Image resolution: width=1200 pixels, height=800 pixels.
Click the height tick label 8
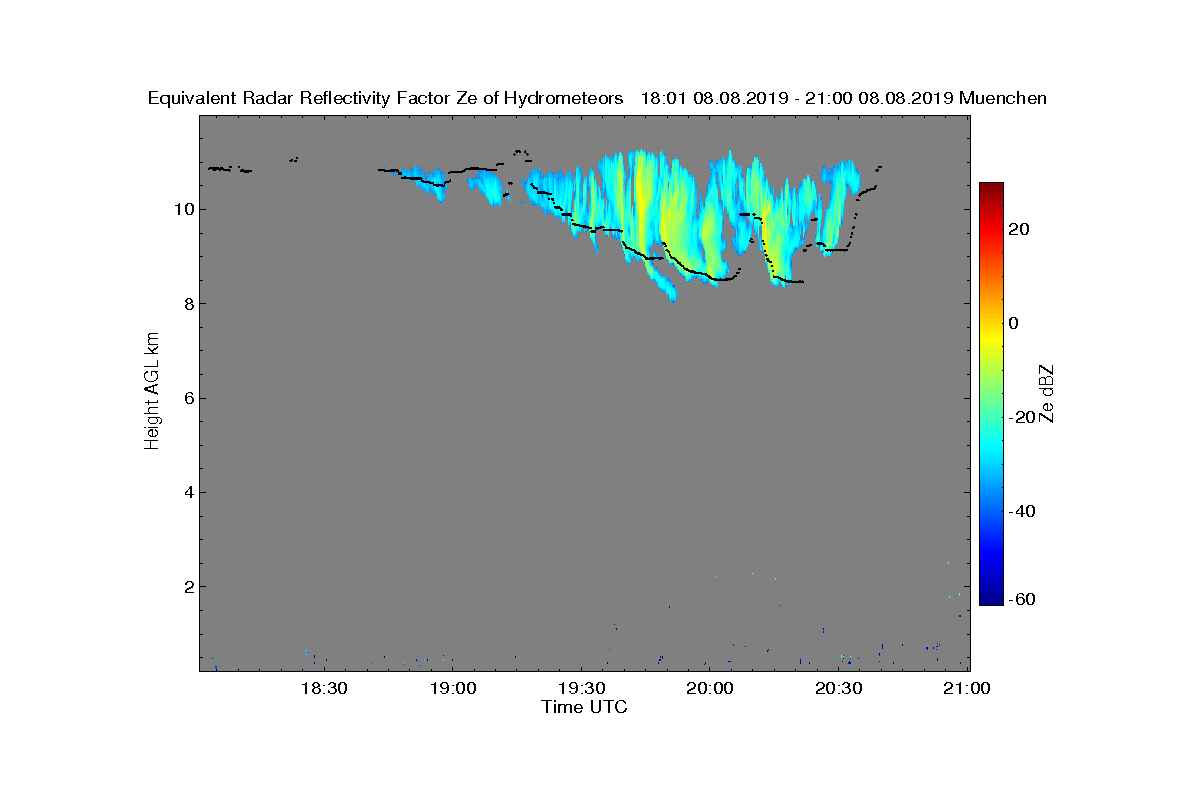[187, 304]
